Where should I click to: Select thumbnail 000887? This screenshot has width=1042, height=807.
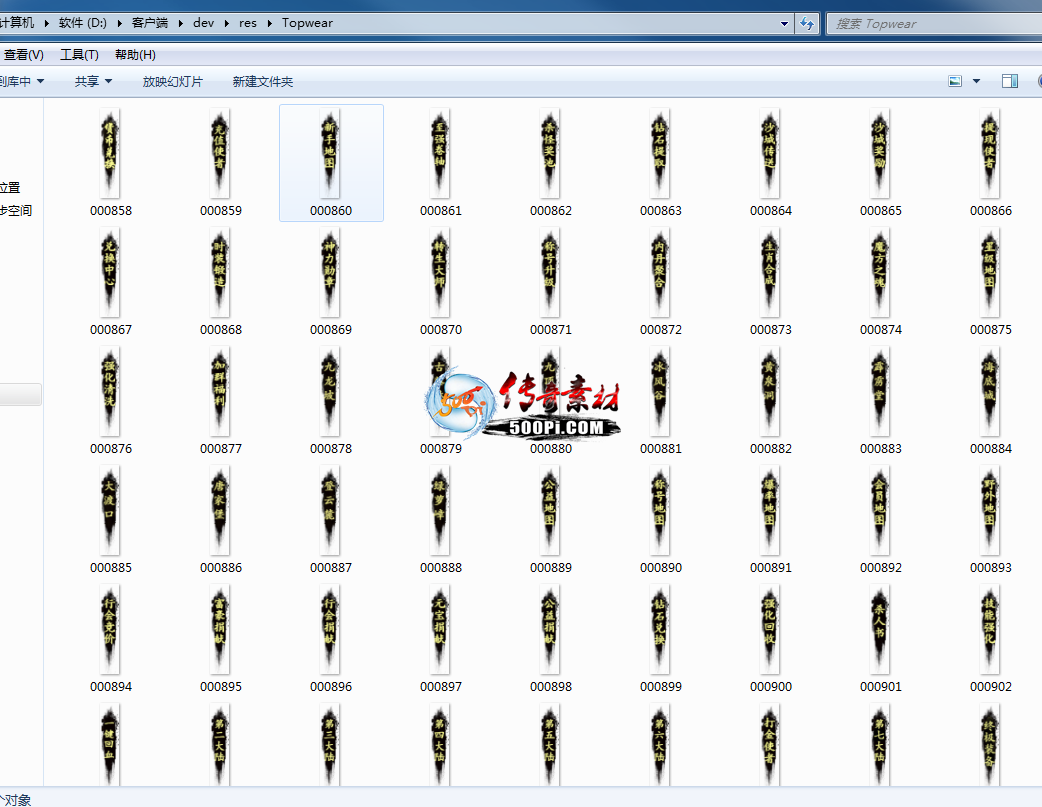330,511
